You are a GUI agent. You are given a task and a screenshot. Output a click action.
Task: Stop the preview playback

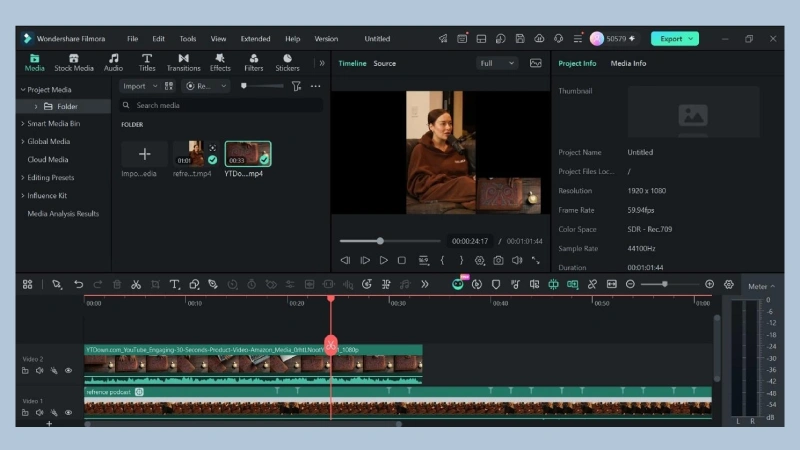tap(402, 260)
